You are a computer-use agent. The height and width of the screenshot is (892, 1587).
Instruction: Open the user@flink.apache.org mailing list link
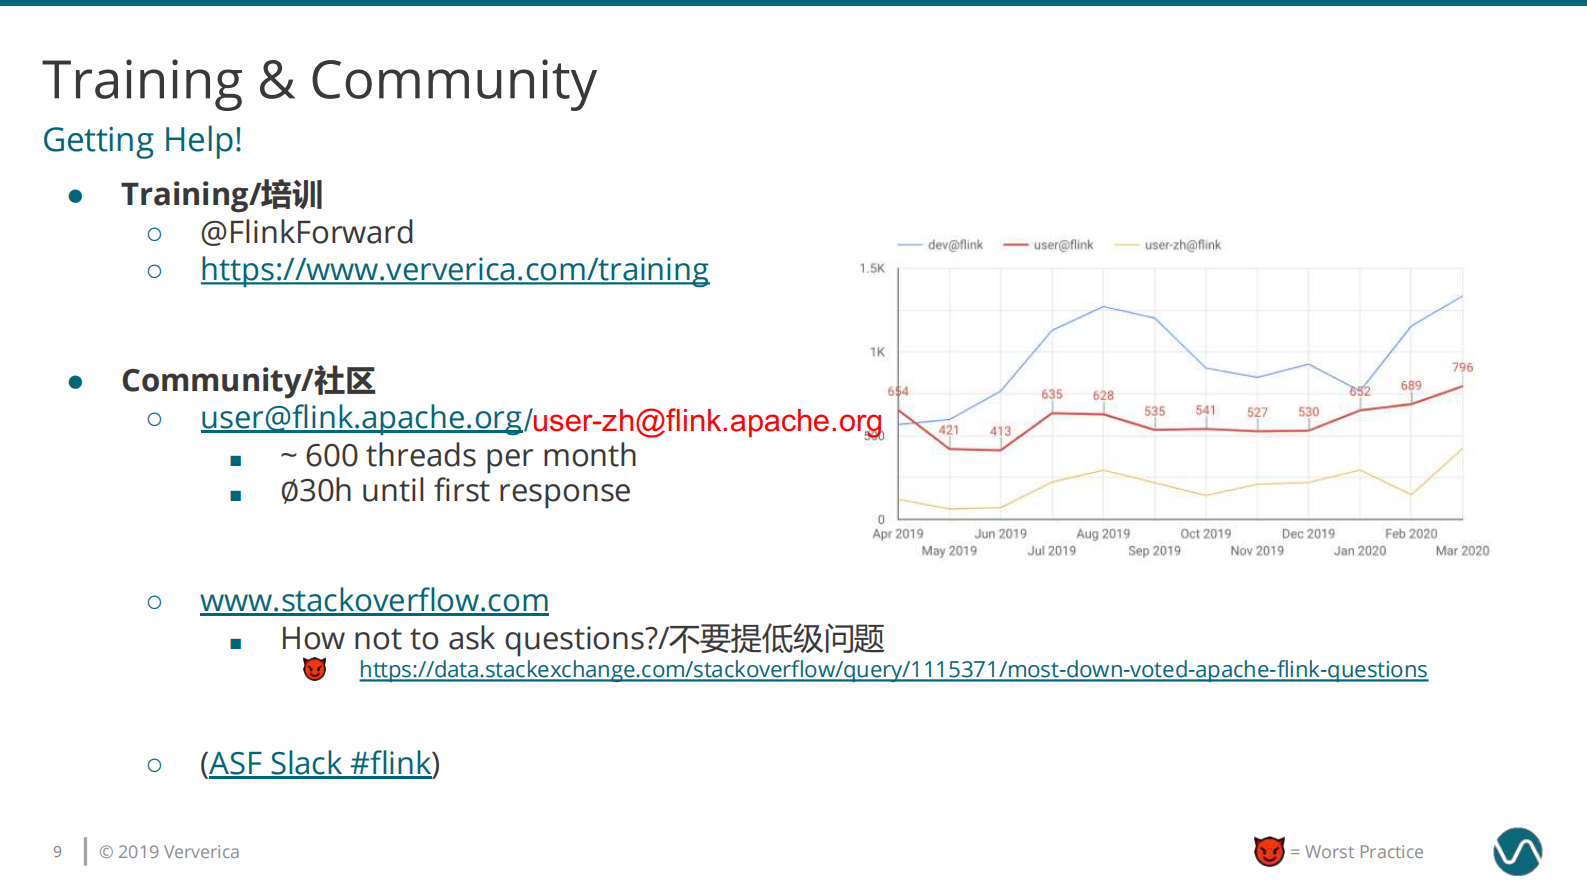[361, 418]
